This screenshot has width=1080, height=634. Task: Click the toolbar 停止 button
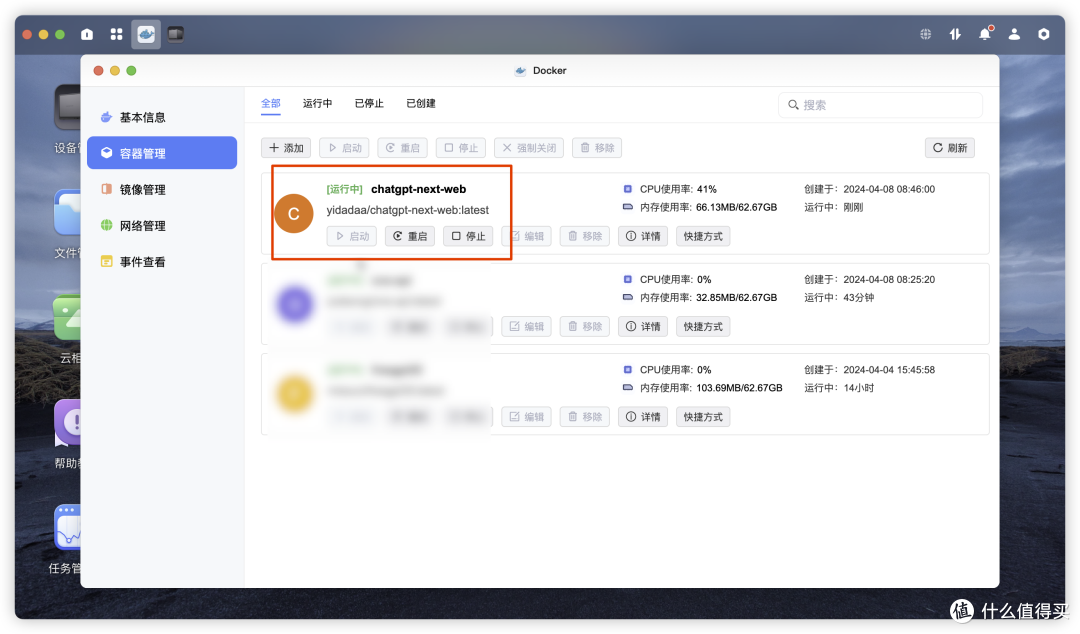[x=461, y=147]
